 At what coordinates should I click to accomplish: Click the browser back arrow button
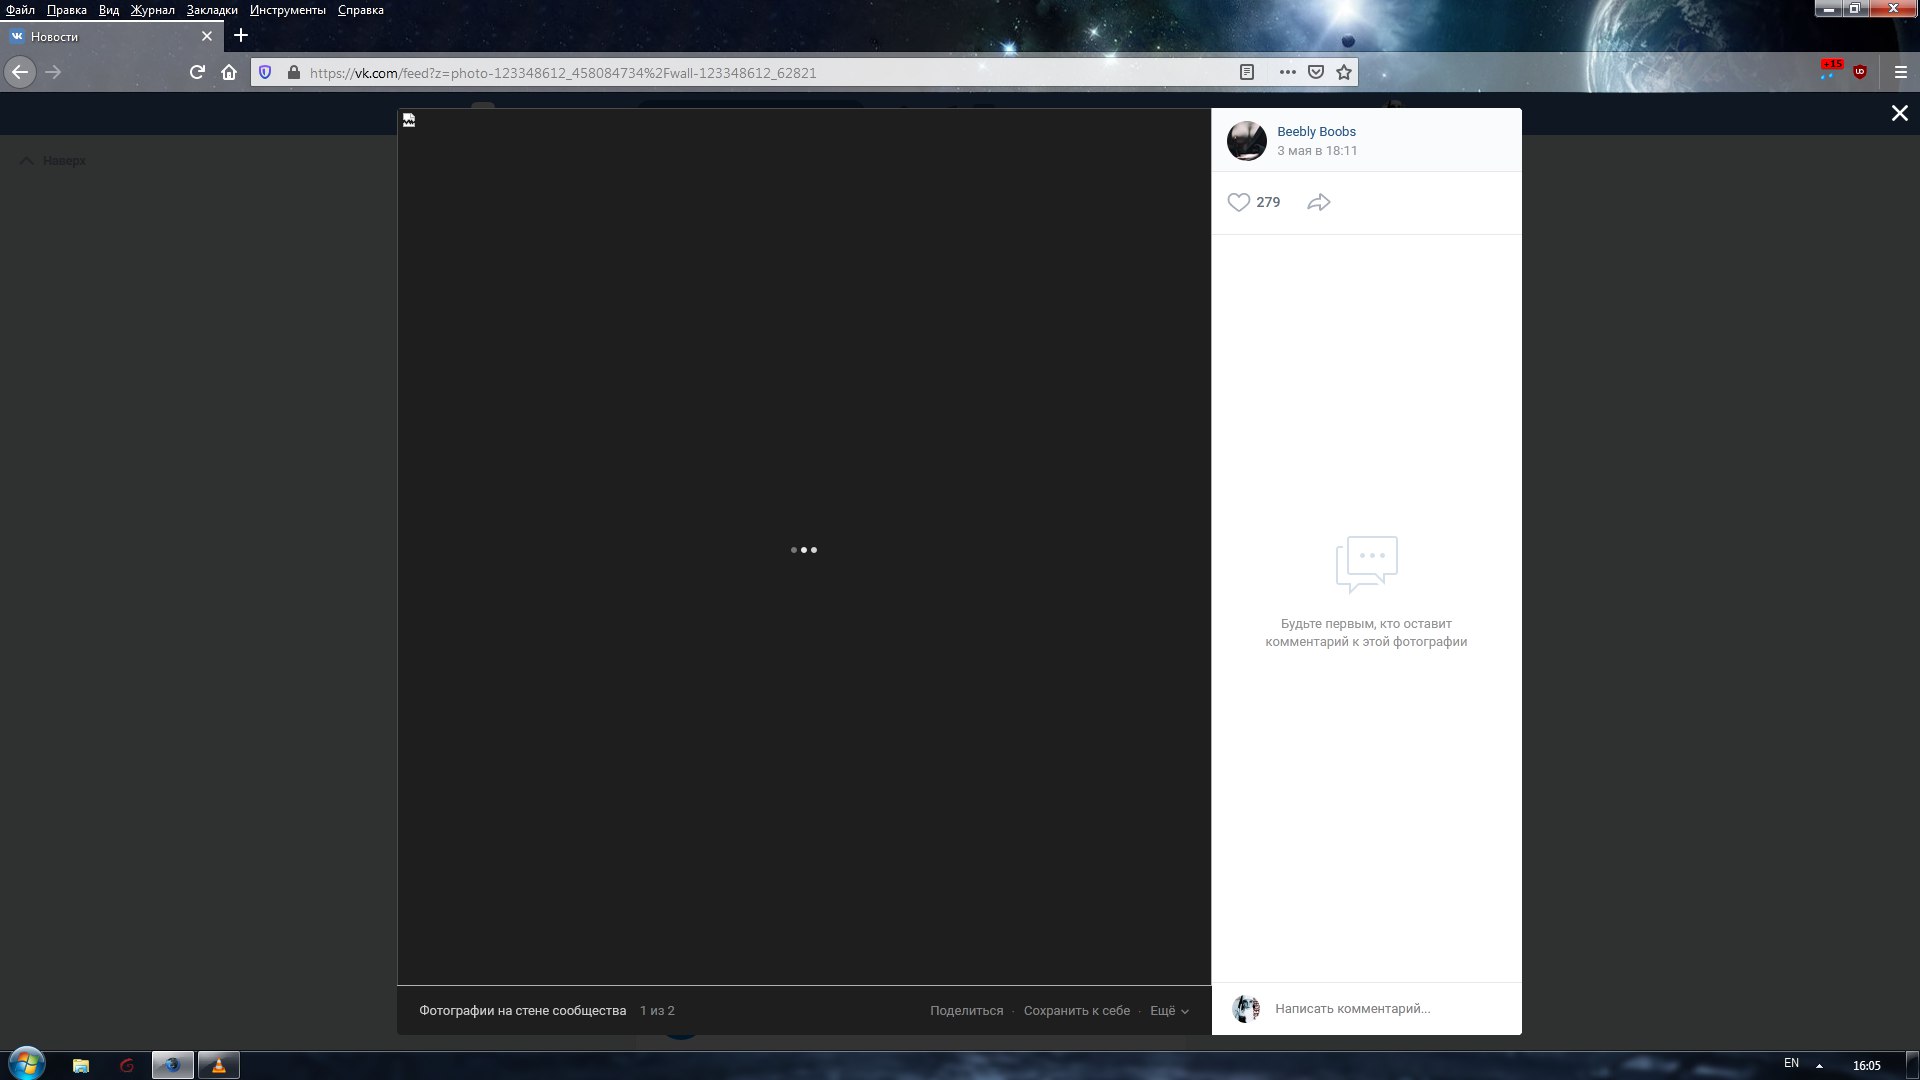[20, 72]
